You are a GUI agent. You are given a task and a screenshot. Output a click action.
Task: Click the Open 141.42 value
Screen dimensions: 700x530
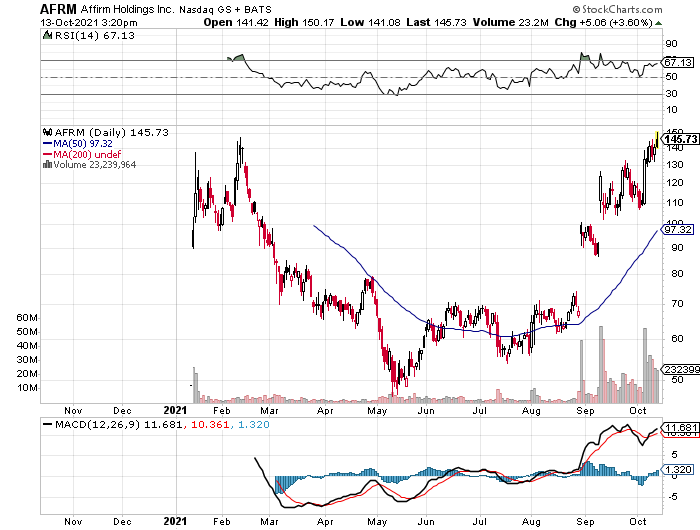pyautogui.click(x=236, y=22)
